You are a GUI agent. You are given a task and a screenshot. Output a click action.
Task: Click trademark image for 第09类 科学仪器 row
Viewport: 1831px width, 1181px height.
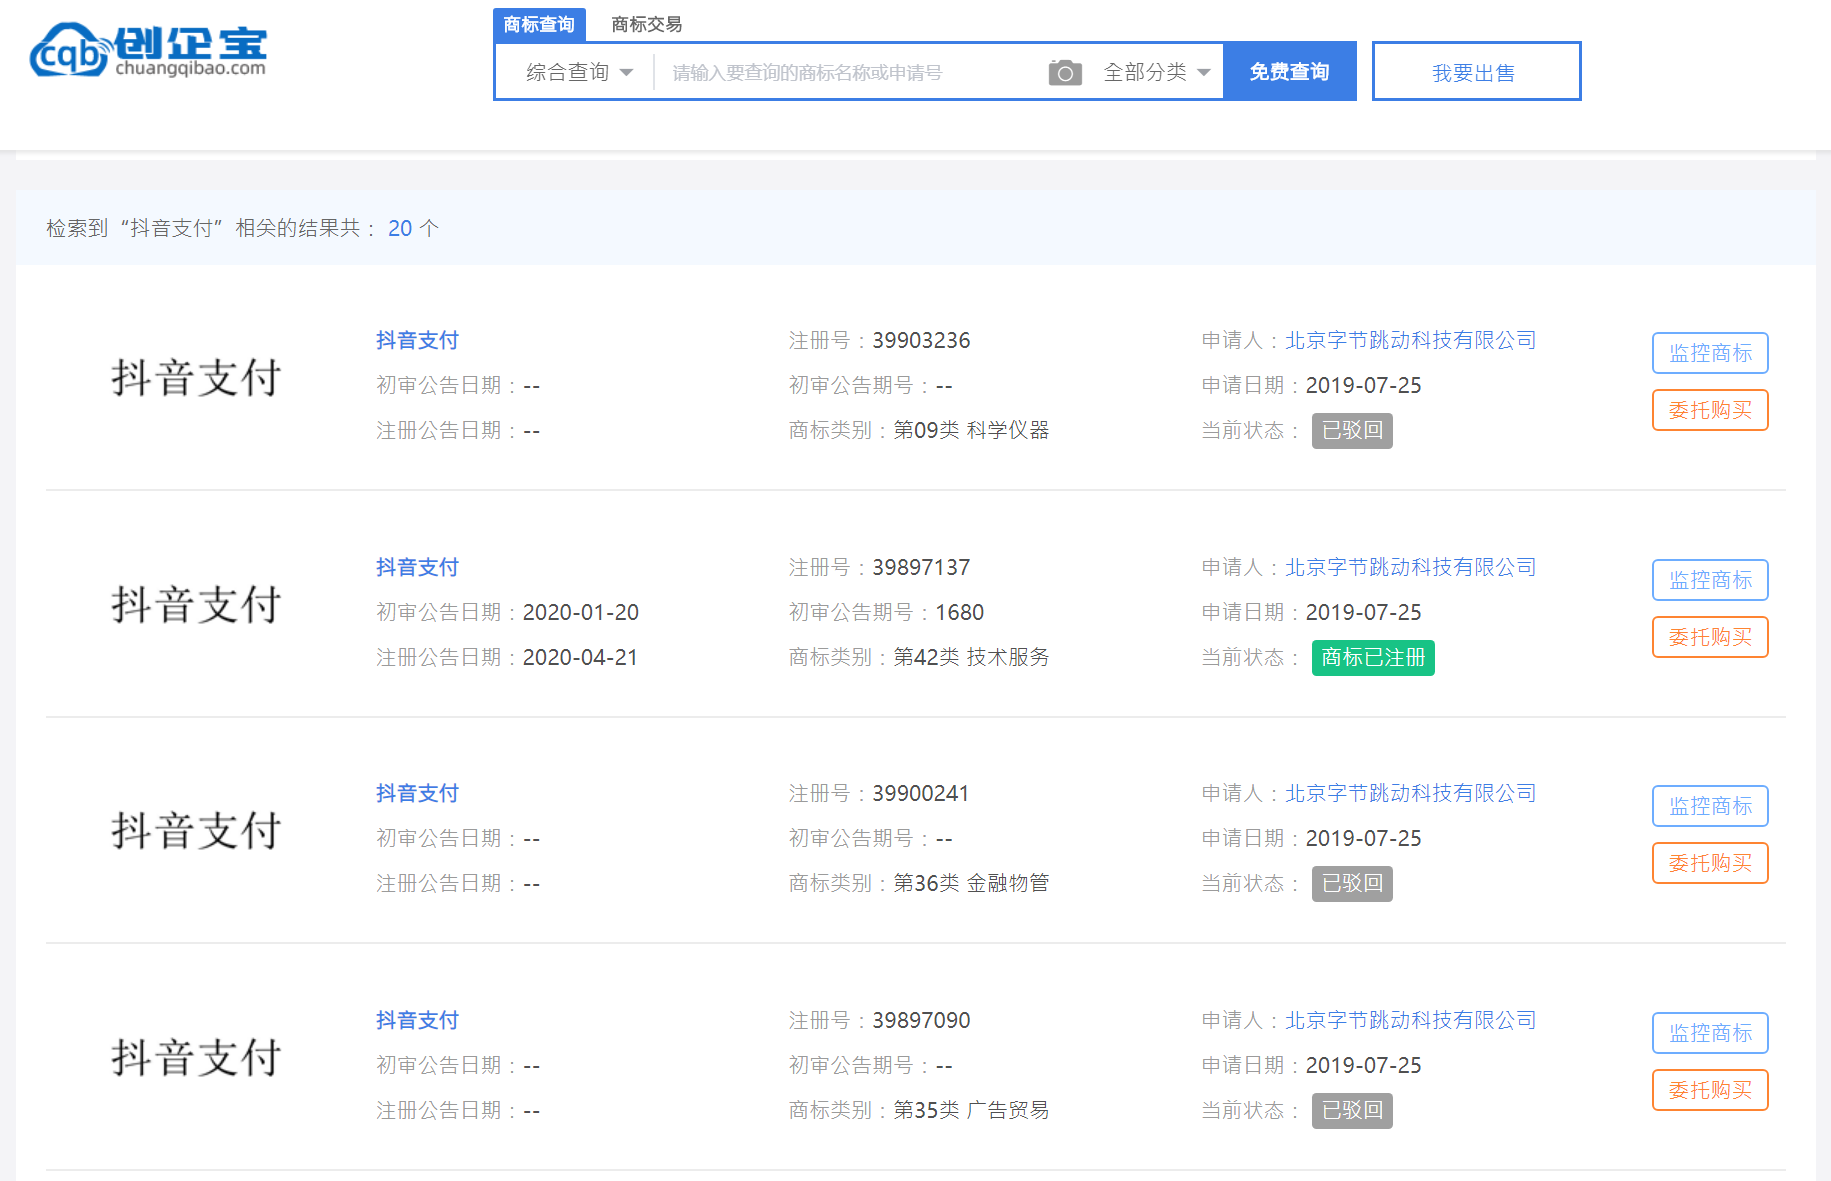coord(196,378)
